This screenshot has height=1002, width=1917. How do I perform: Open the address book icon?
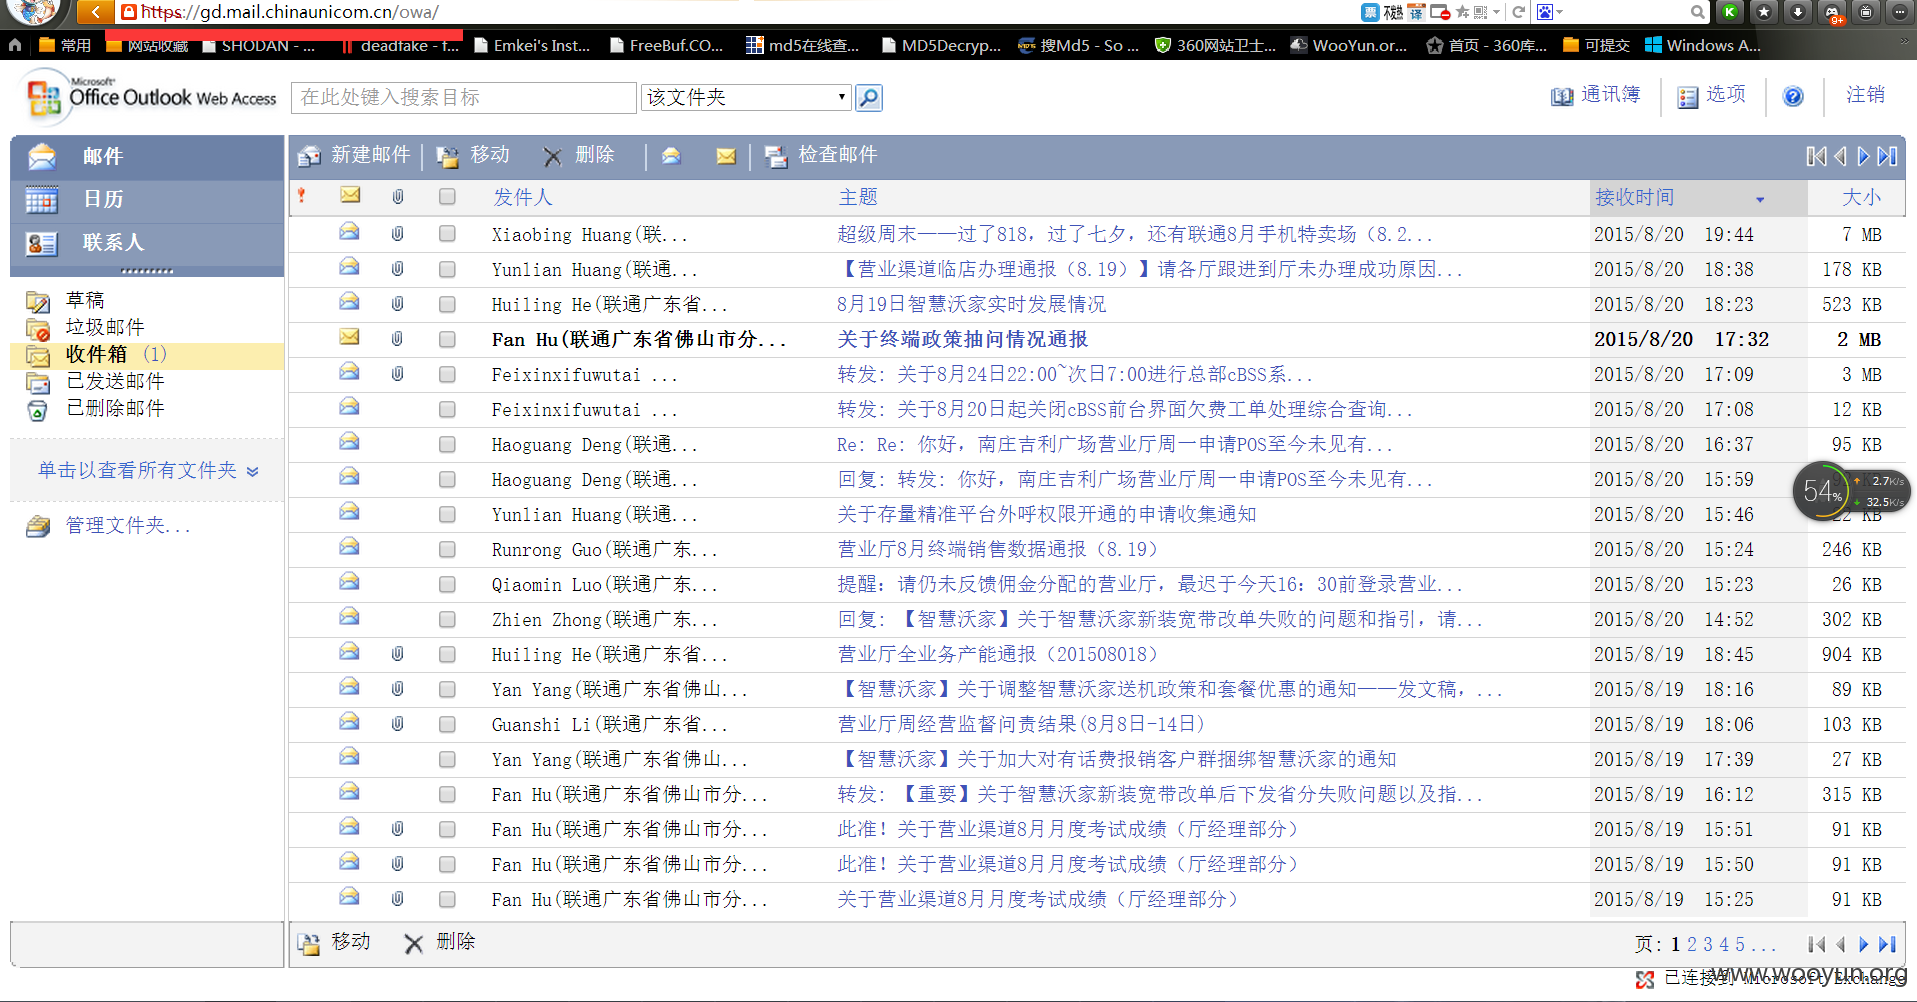click(1562, 97)
